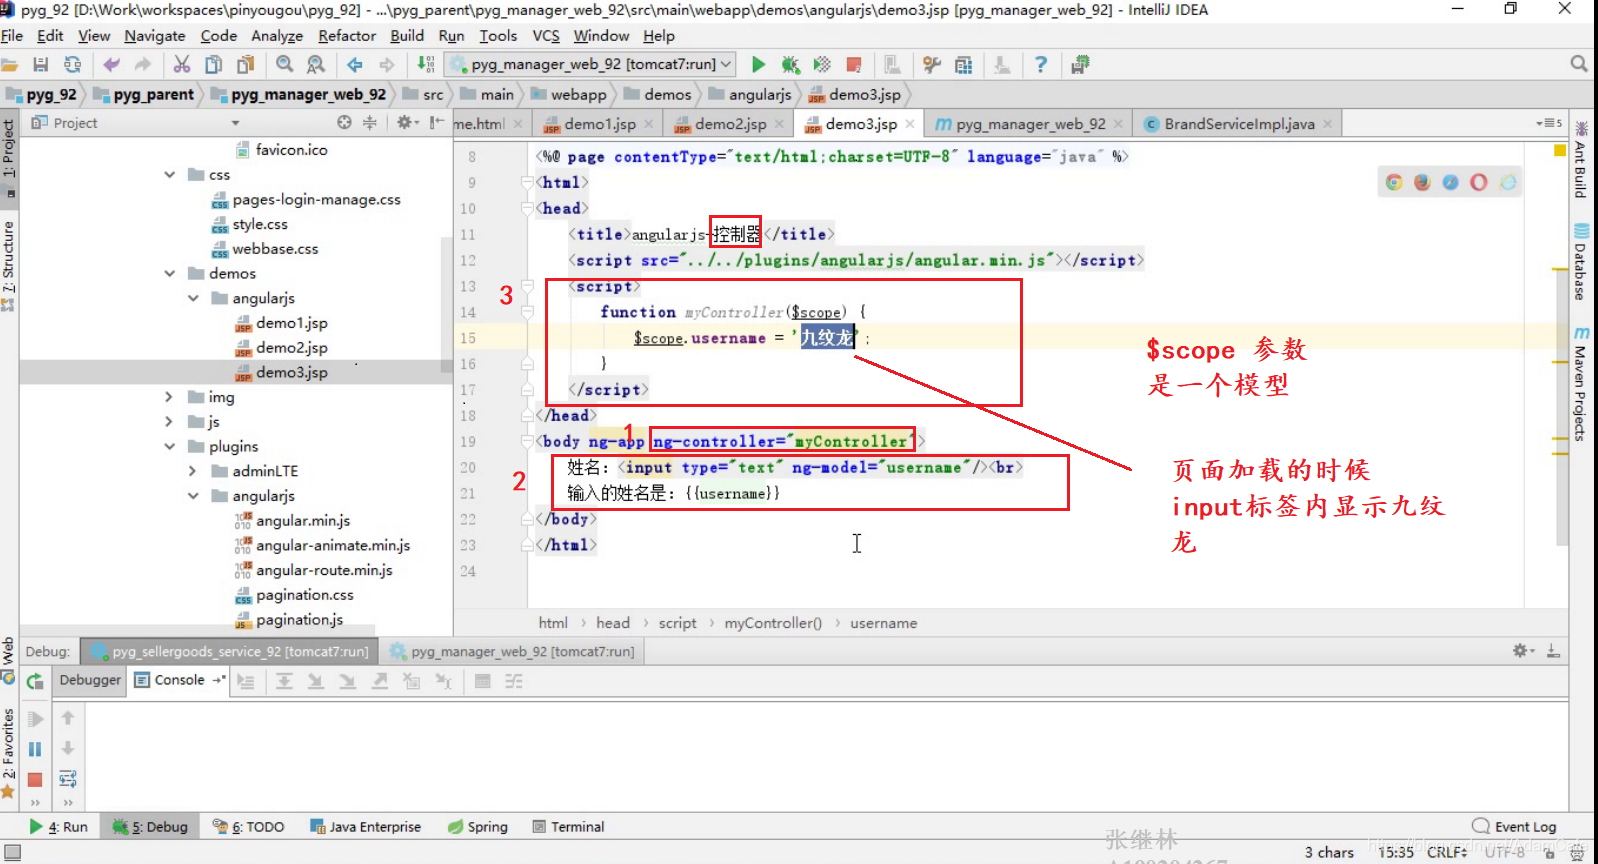Switch to demo1.jsp editor tab
Image resolution: width=1598 pixels, height=864 pixels.
tap(599, 124)
